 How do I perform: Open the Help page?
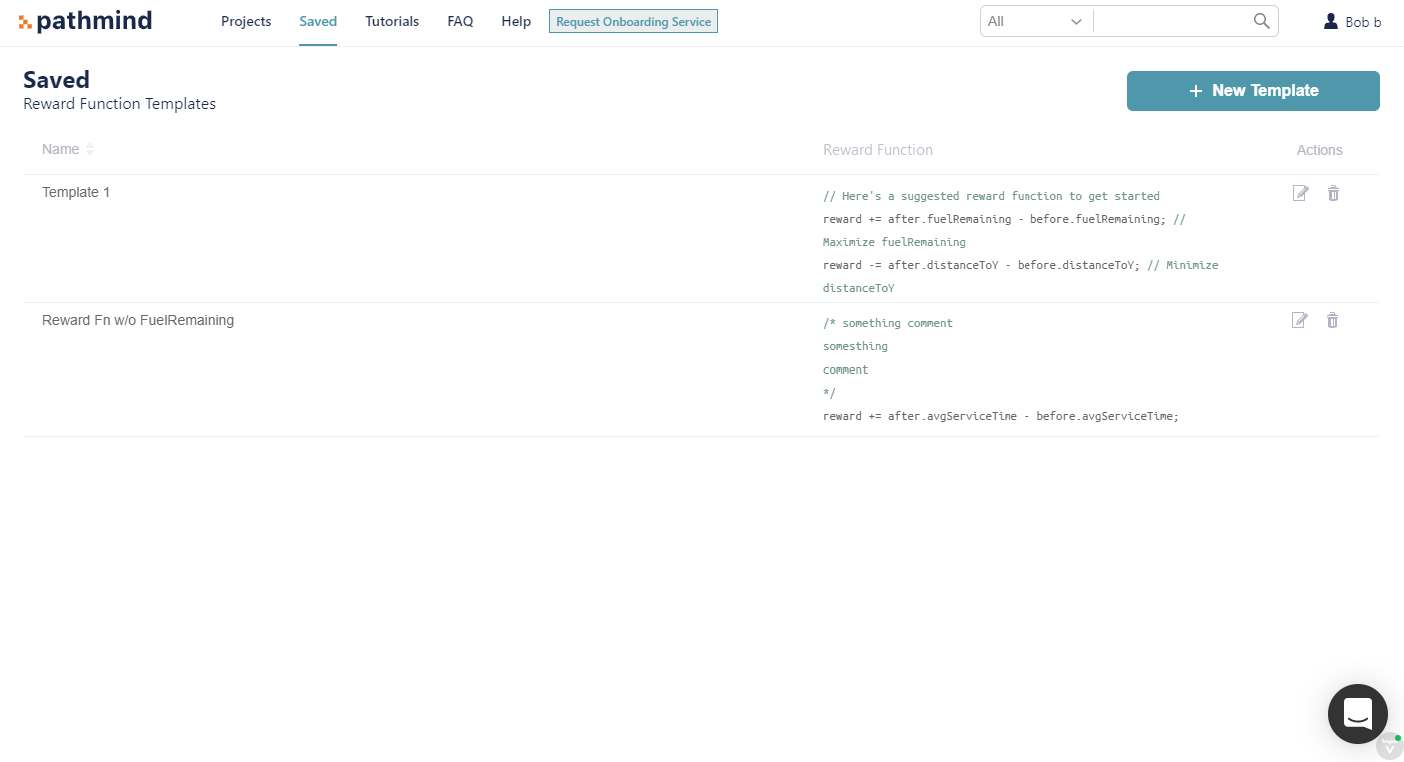(516, 21)
